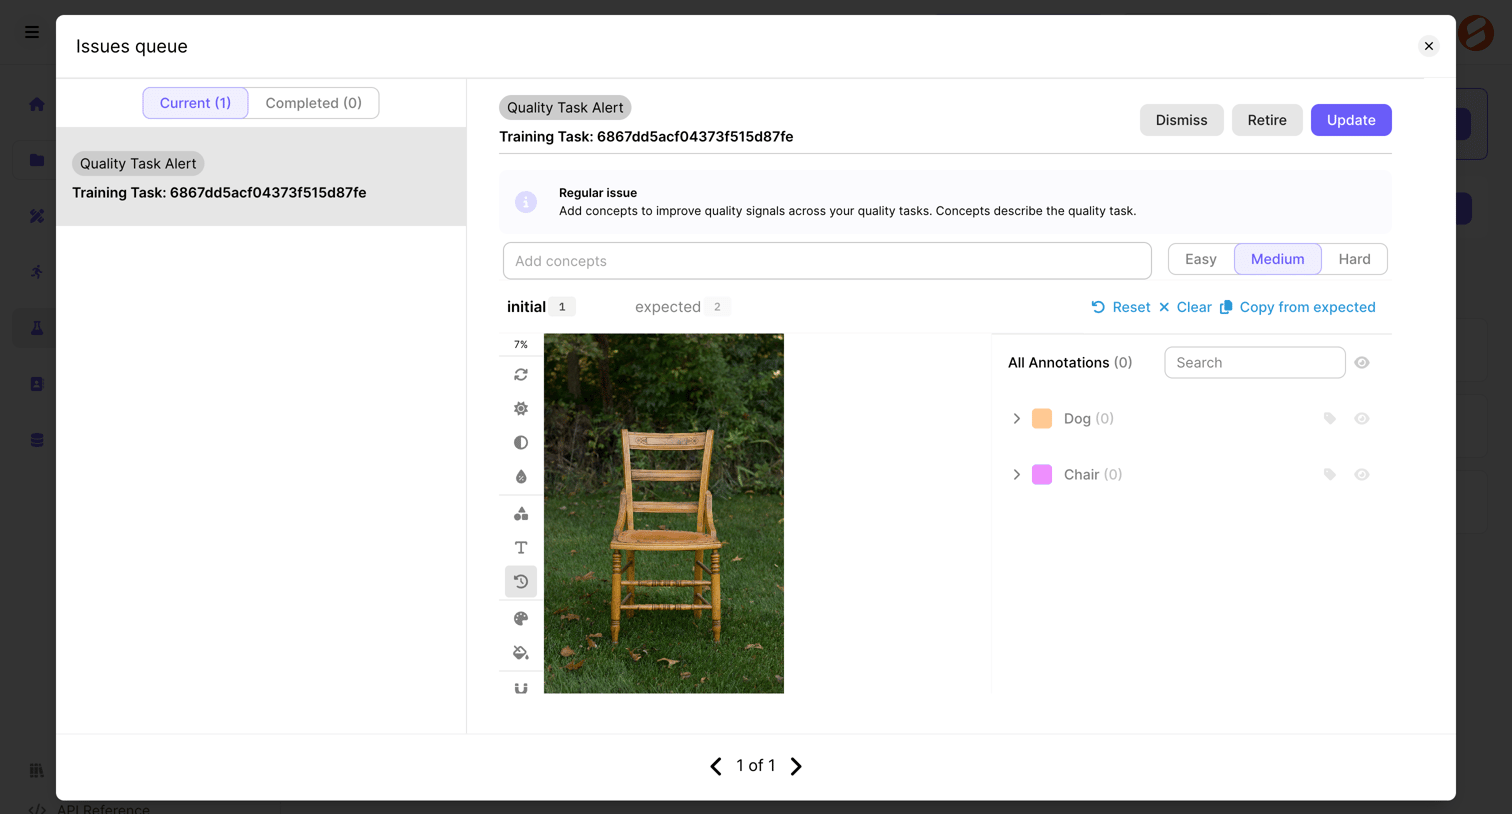Click the crossed-tools icon in background sidebar
This screenshot has height=814, width=1512.
coord(37,216)
